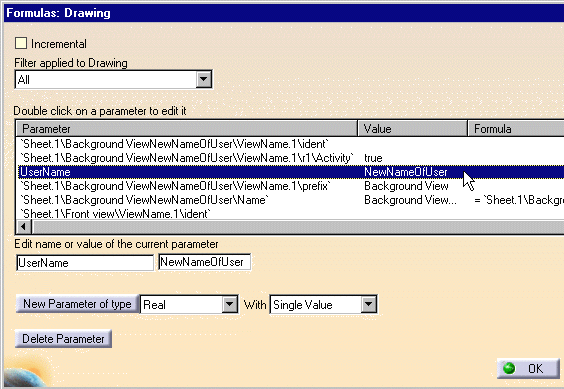Open the Filter applied to Drawing dropdown
564x389 pixels.
click(203, 79)
